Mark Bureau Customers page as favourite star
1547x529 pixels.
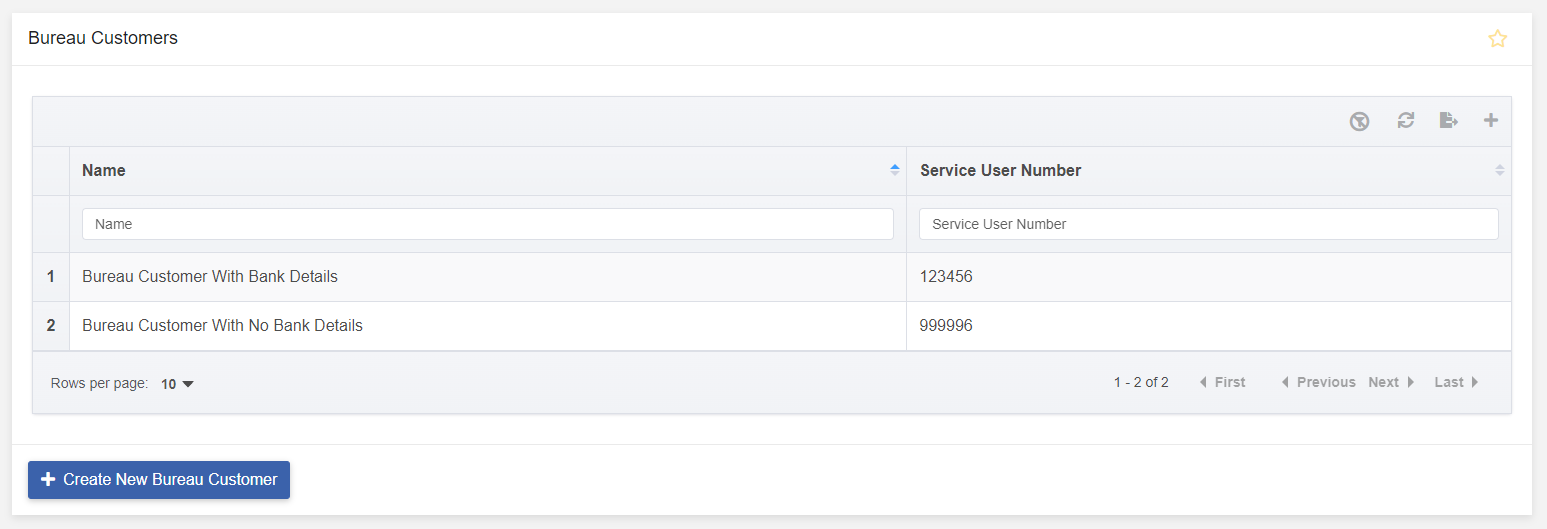tap(1497, 39)
